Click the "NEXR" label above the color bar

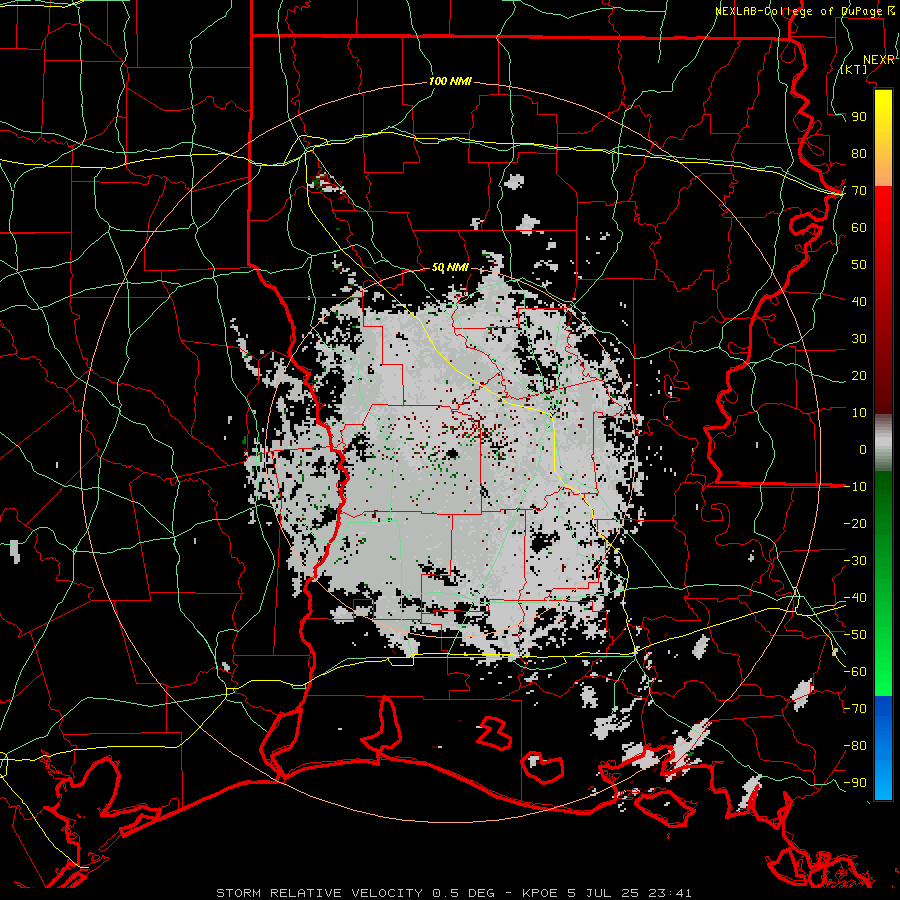click(878, 60)
